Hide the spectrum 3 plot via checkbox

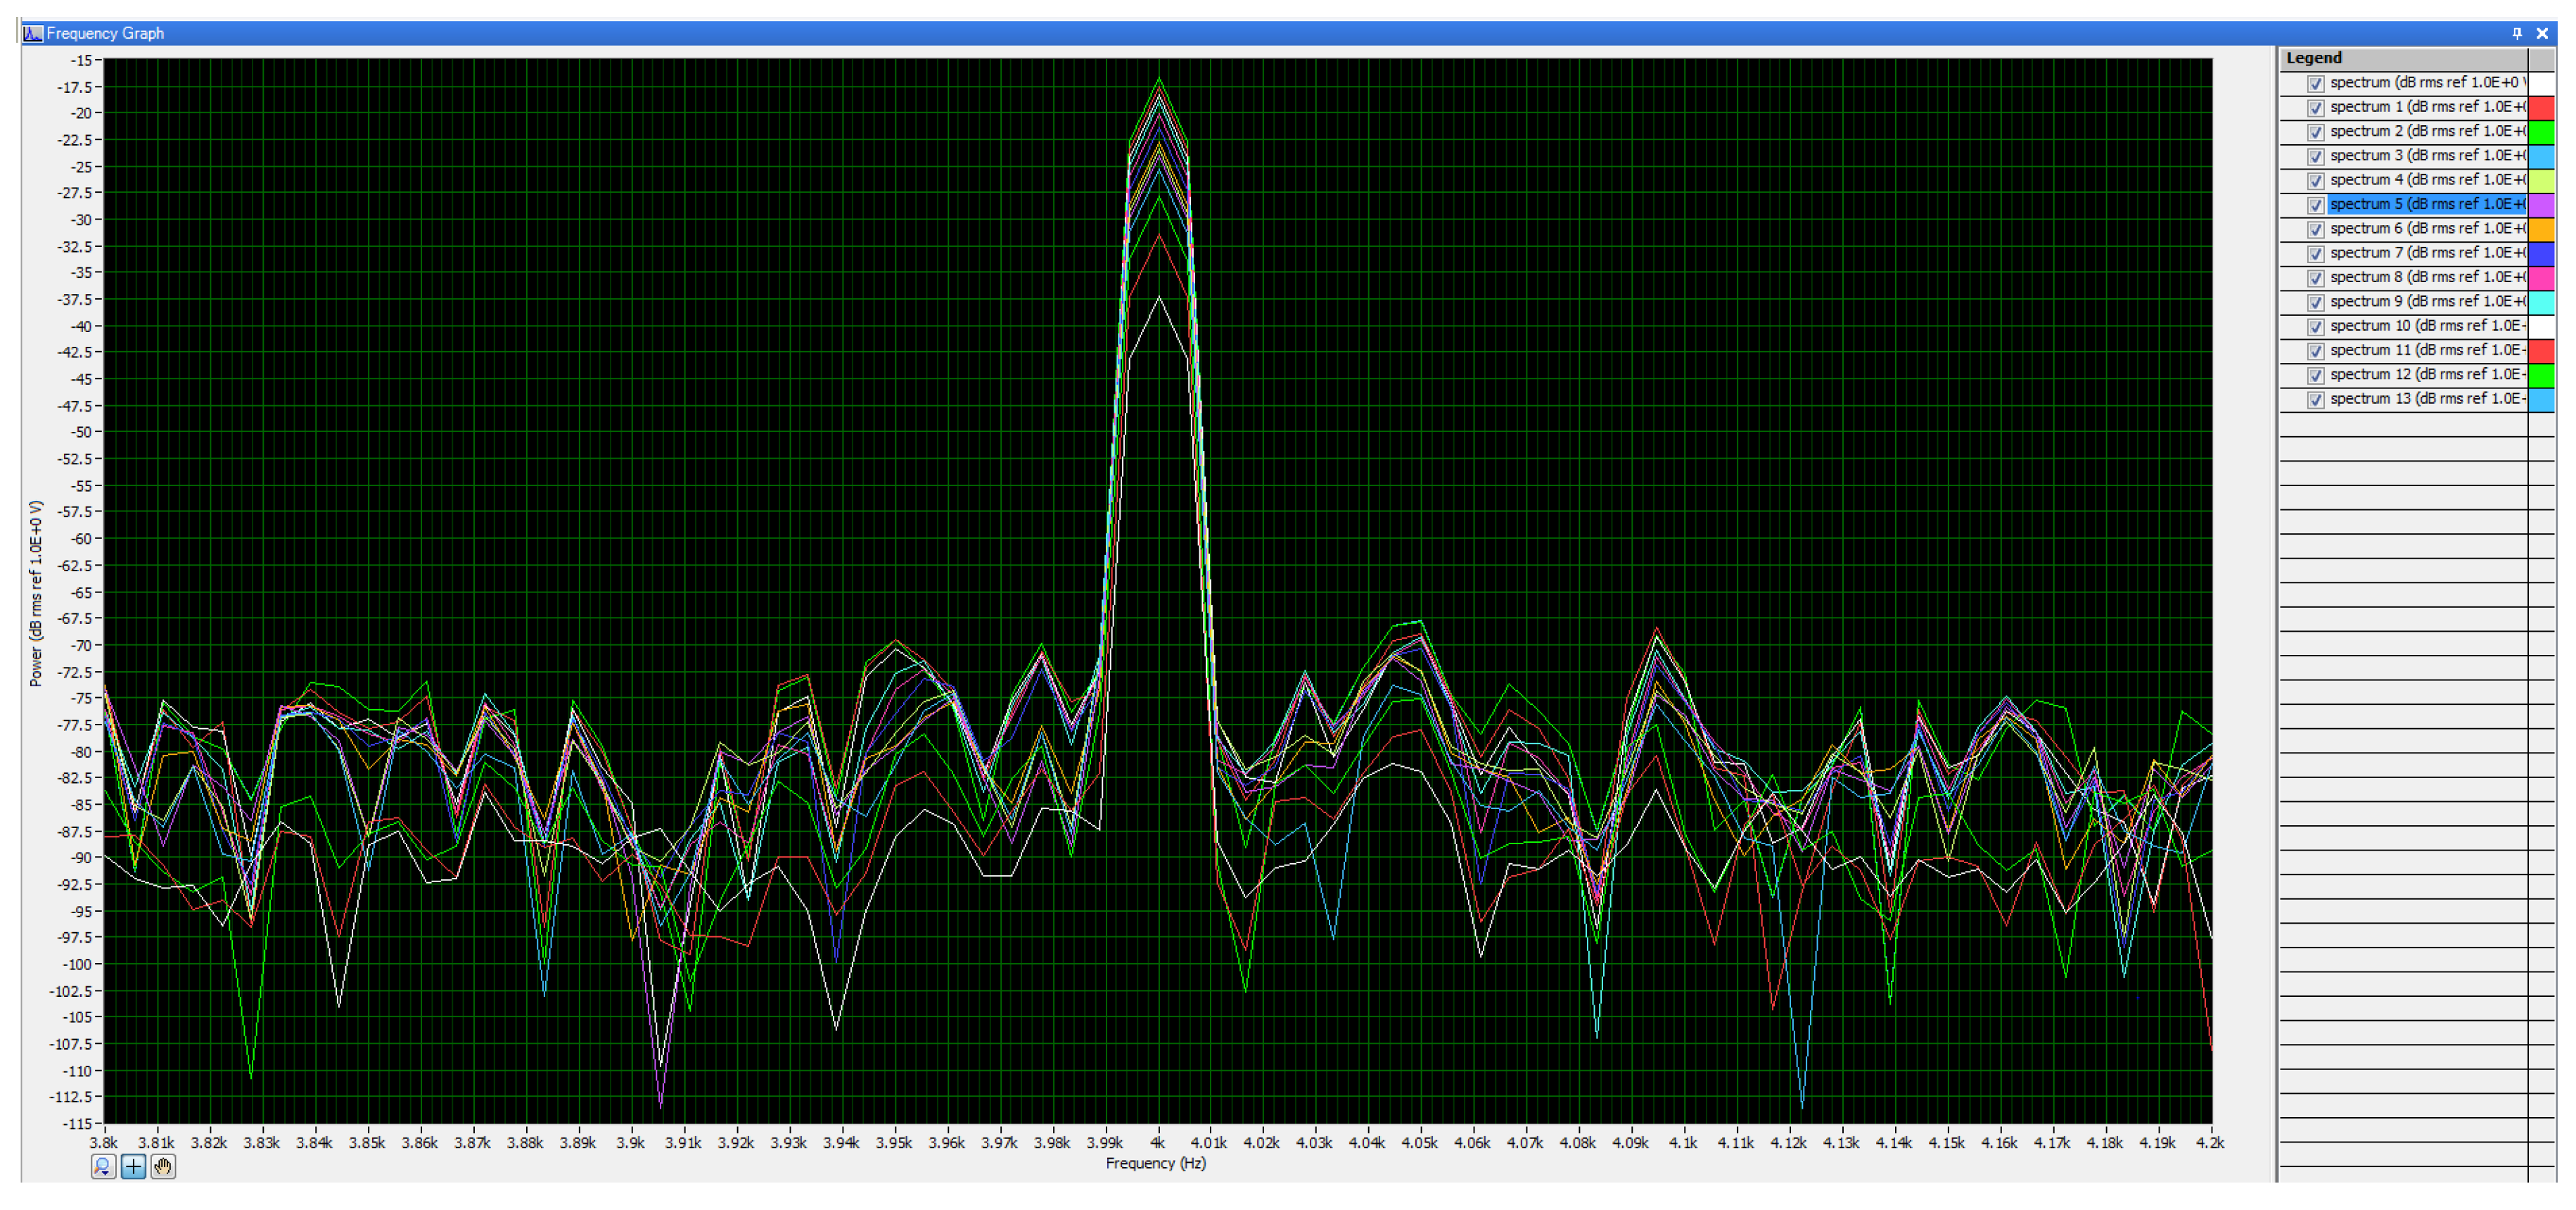2315,156
